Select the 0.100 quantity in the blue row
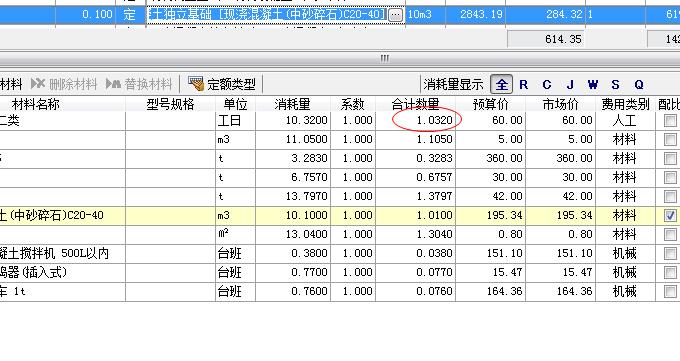Image resolution: width=680 pixels, height=361 pixels. tap(85, 14)
